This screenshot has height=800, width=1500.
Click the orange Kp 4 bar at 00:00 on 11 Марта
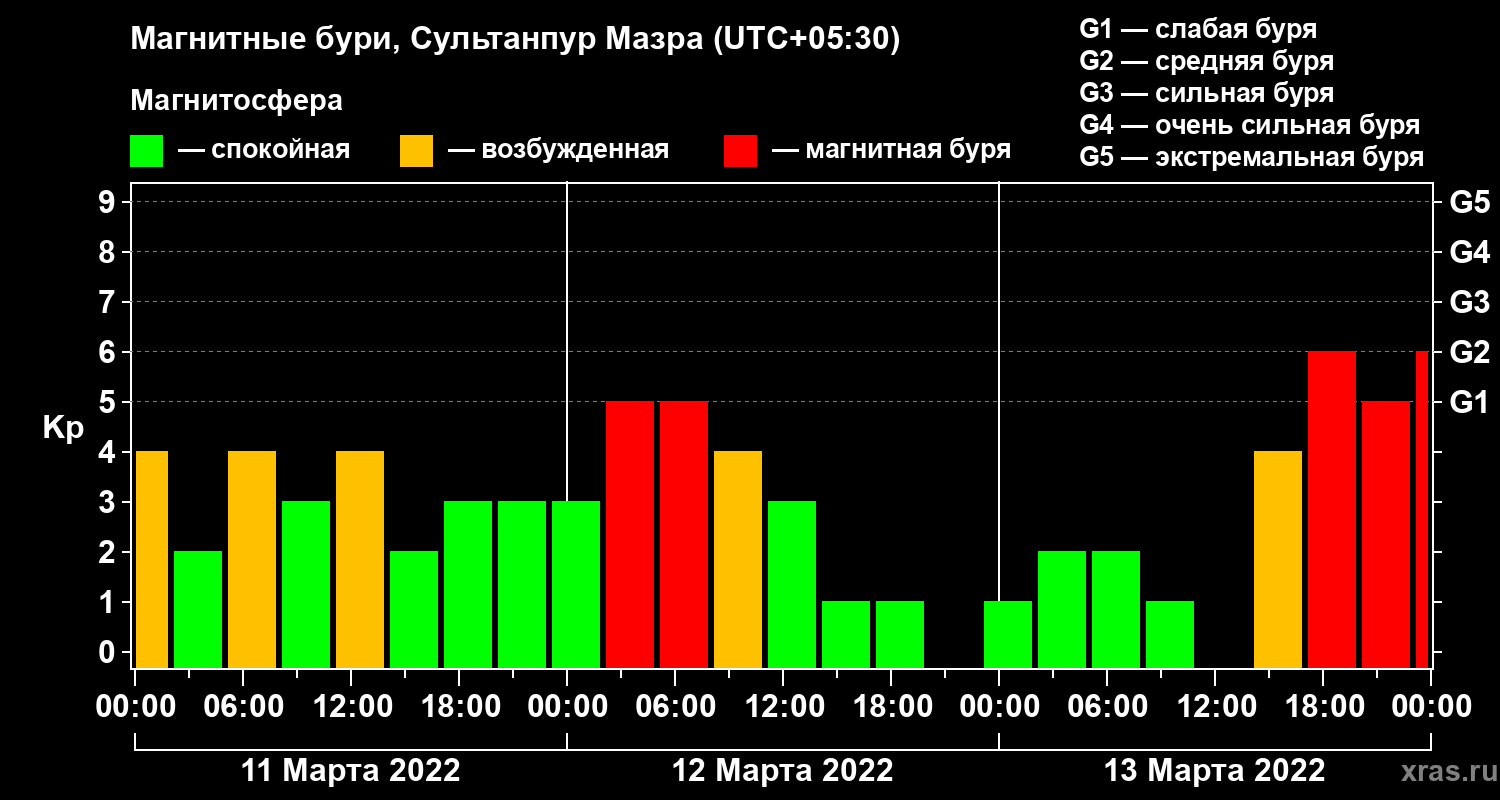[x=152, y=560]
